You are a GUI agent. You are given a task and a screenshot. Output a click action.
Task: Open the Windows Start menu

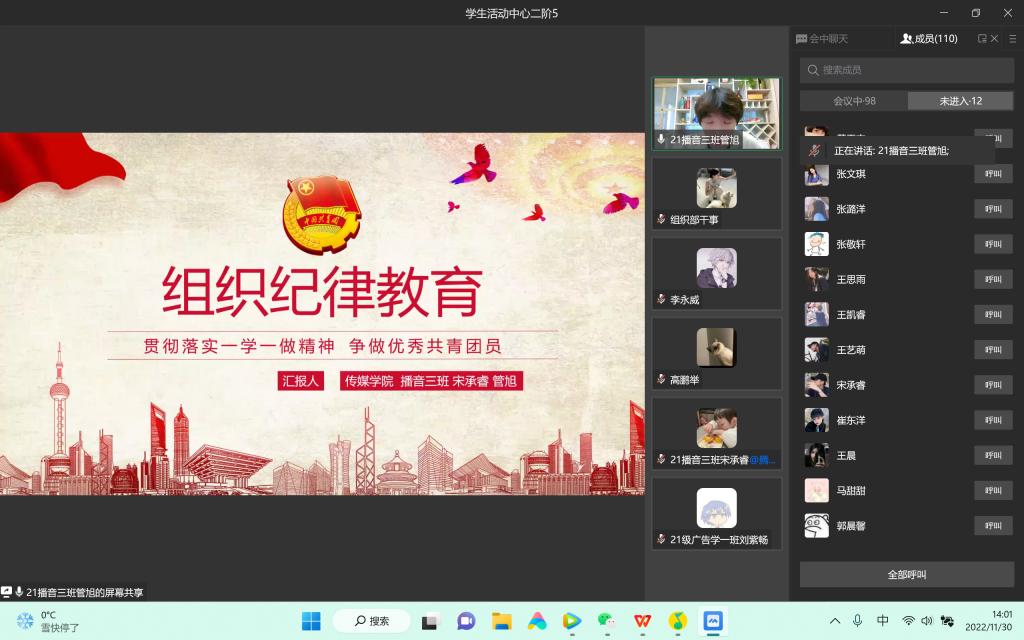pyautogui.click(x=311, y=621)
